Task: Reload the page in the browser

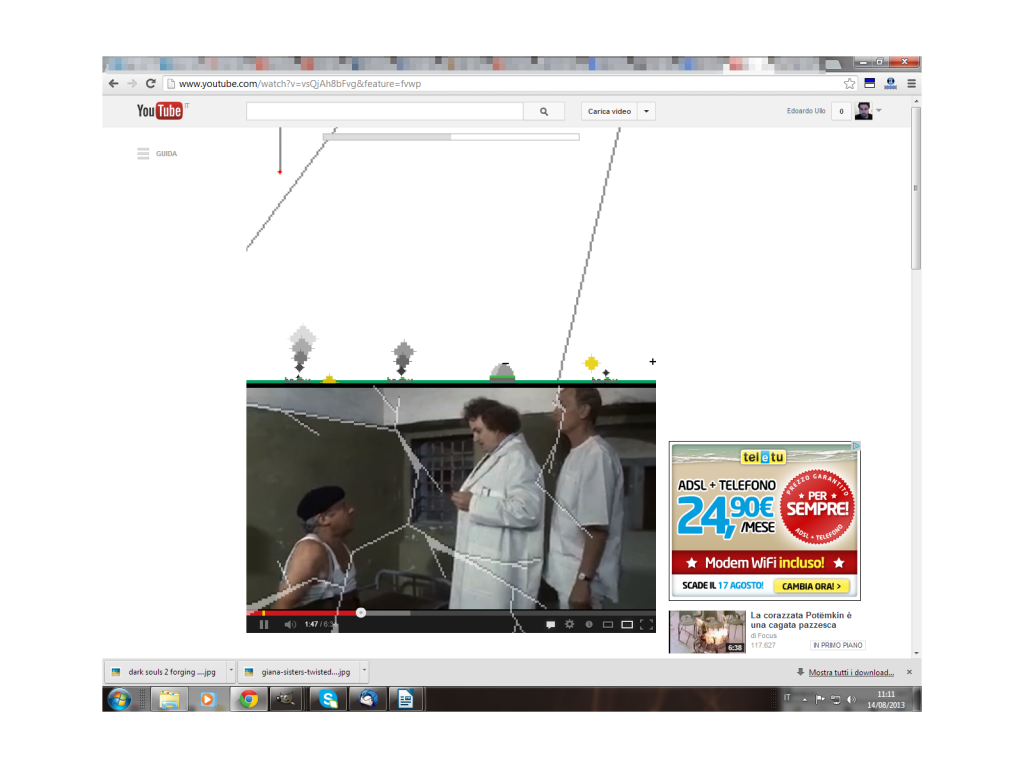Action: 151,84
